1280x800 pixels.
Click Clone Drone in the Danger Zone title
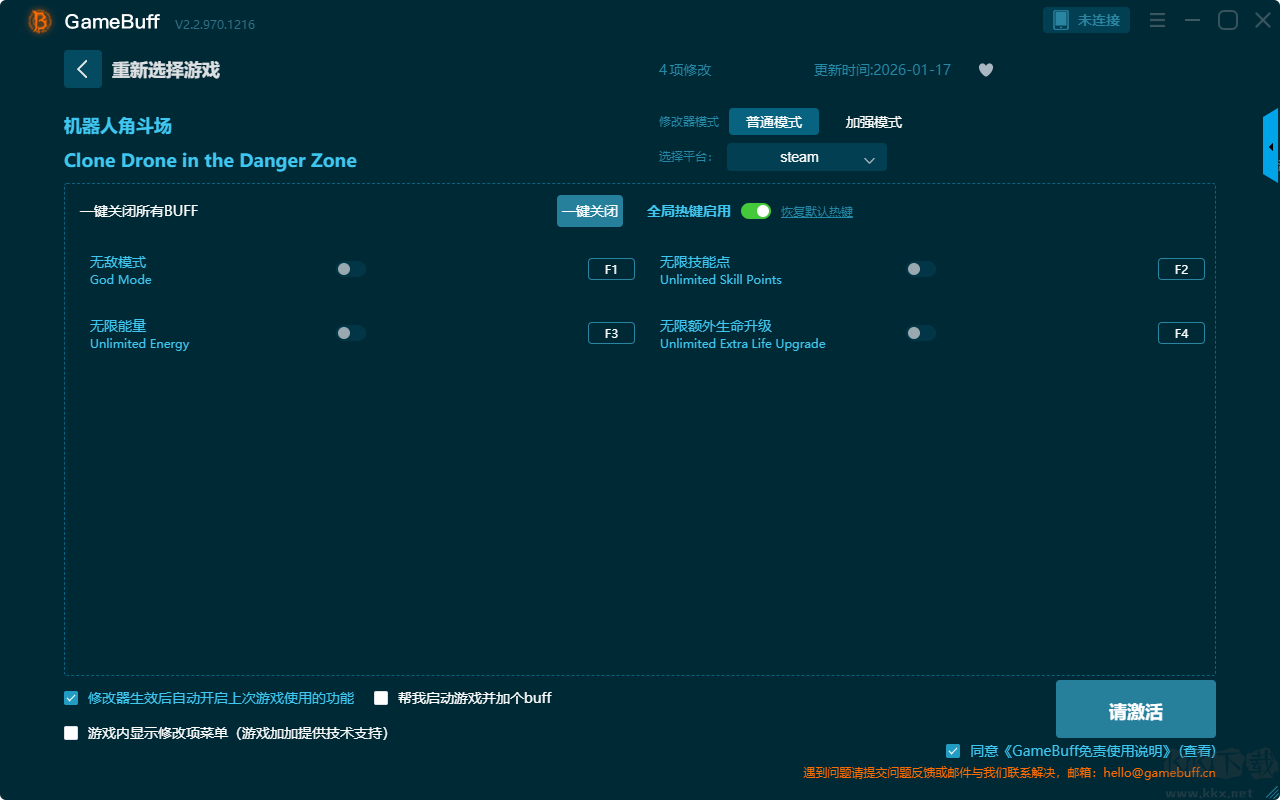click(210, 161)
